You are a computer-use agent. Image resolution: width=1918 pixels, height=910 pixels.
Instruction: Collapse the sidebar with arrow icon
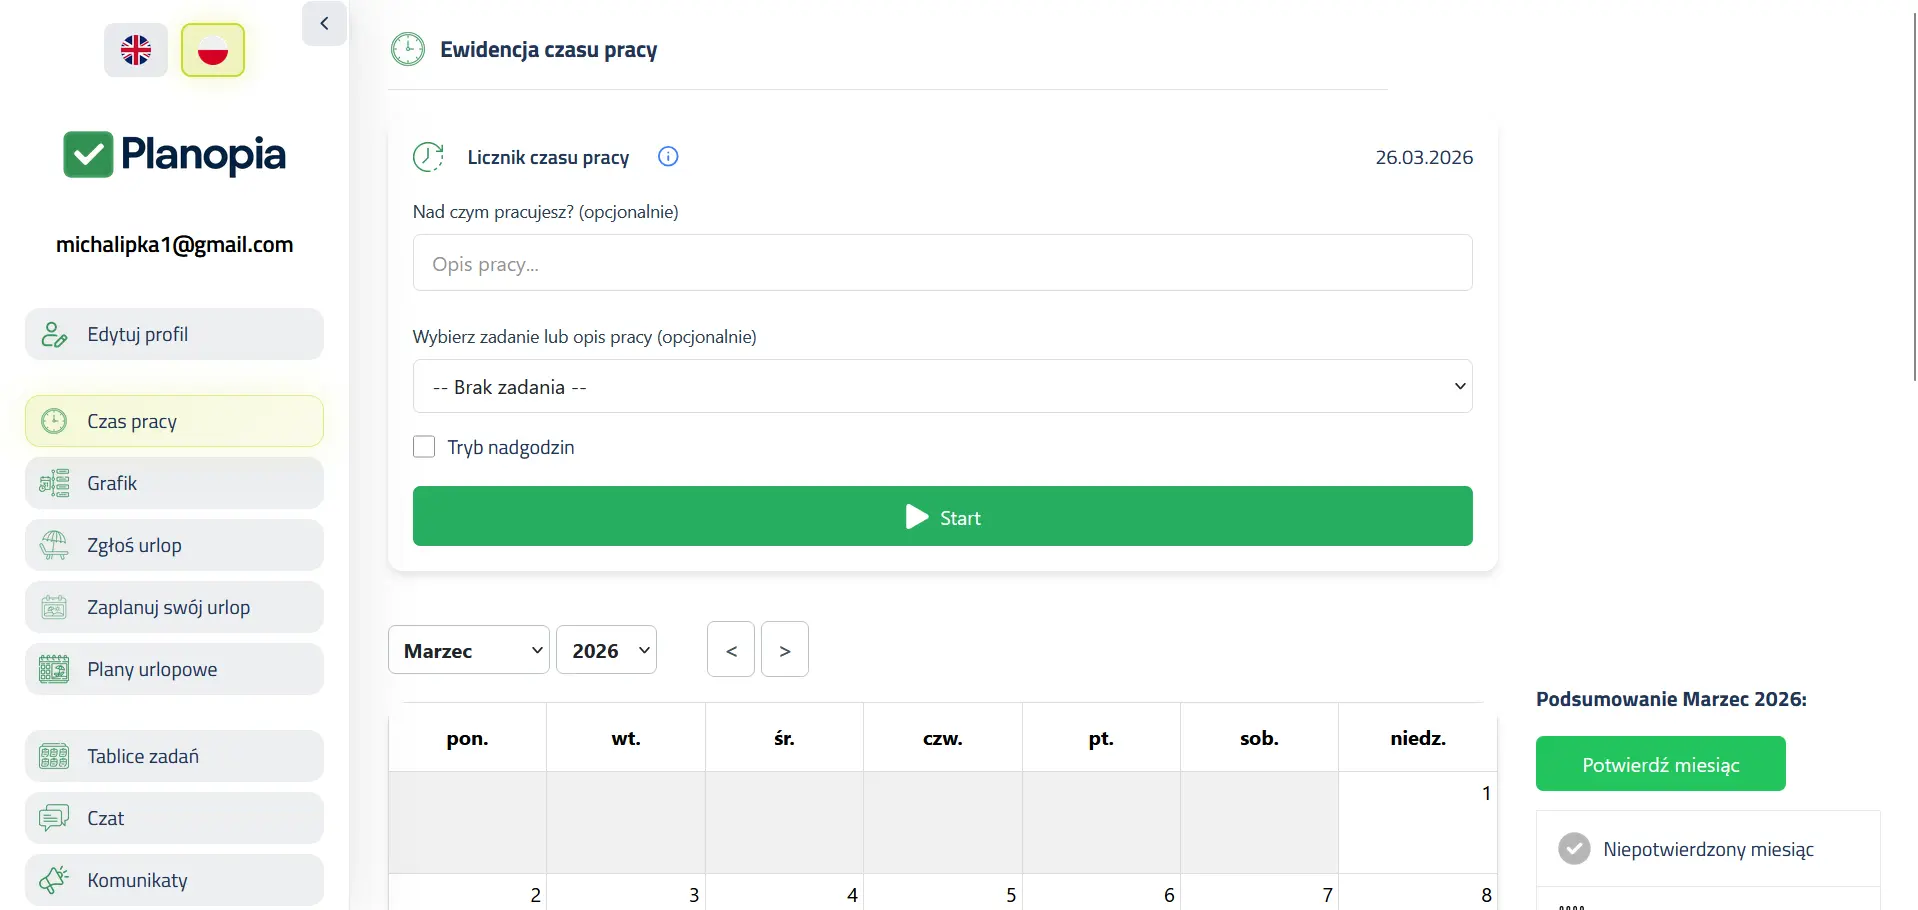coord(324,24)
